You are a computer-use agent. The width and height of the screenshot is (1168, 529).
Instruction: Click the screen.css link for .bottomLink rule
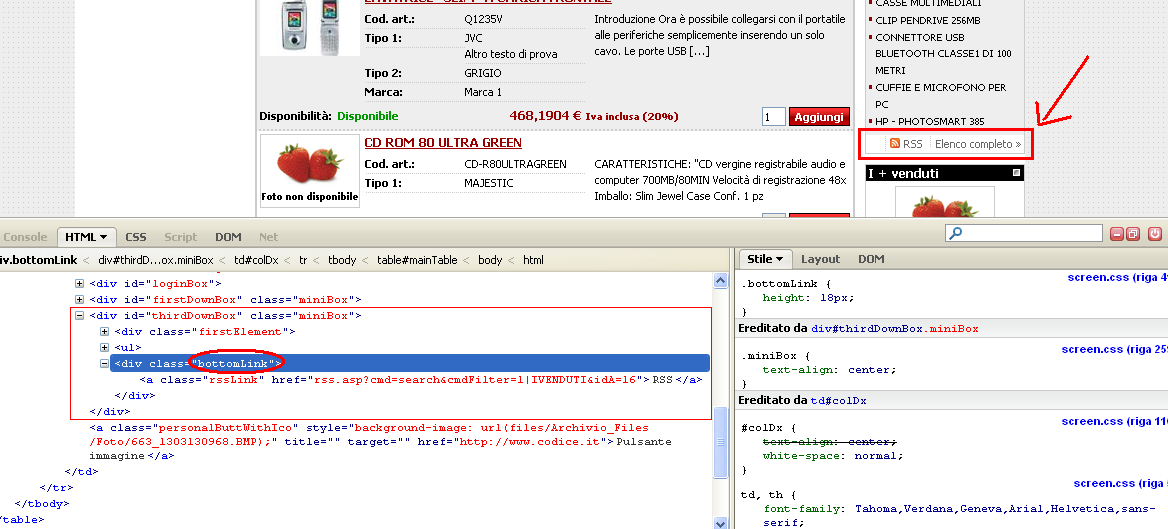(1117, 277)
